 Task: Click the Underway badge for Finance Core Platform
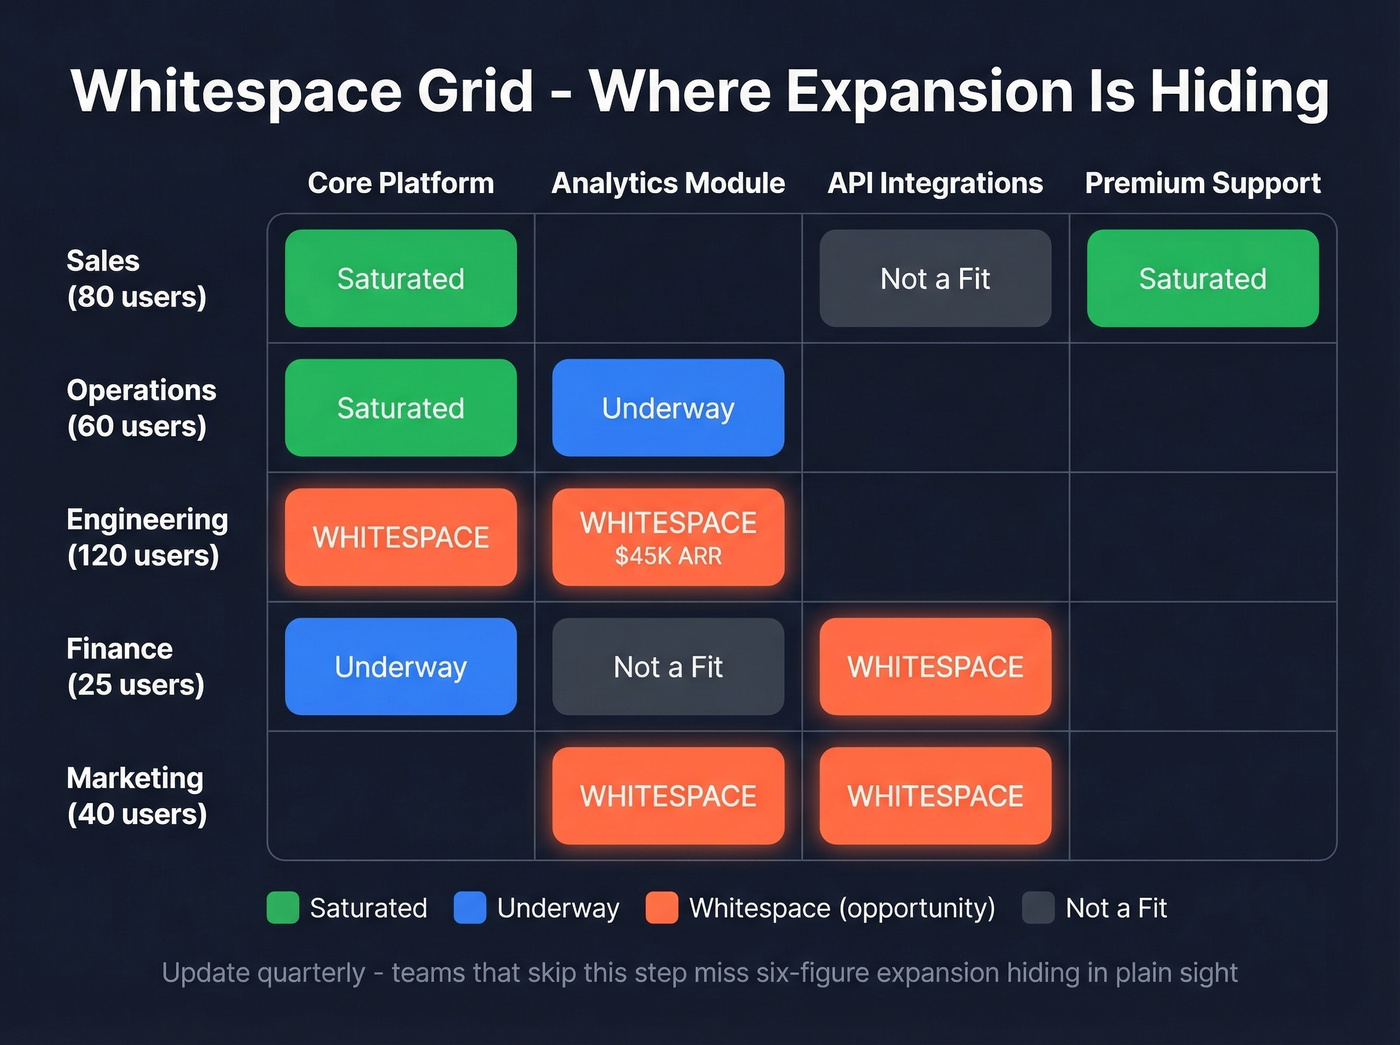(400, 667)
